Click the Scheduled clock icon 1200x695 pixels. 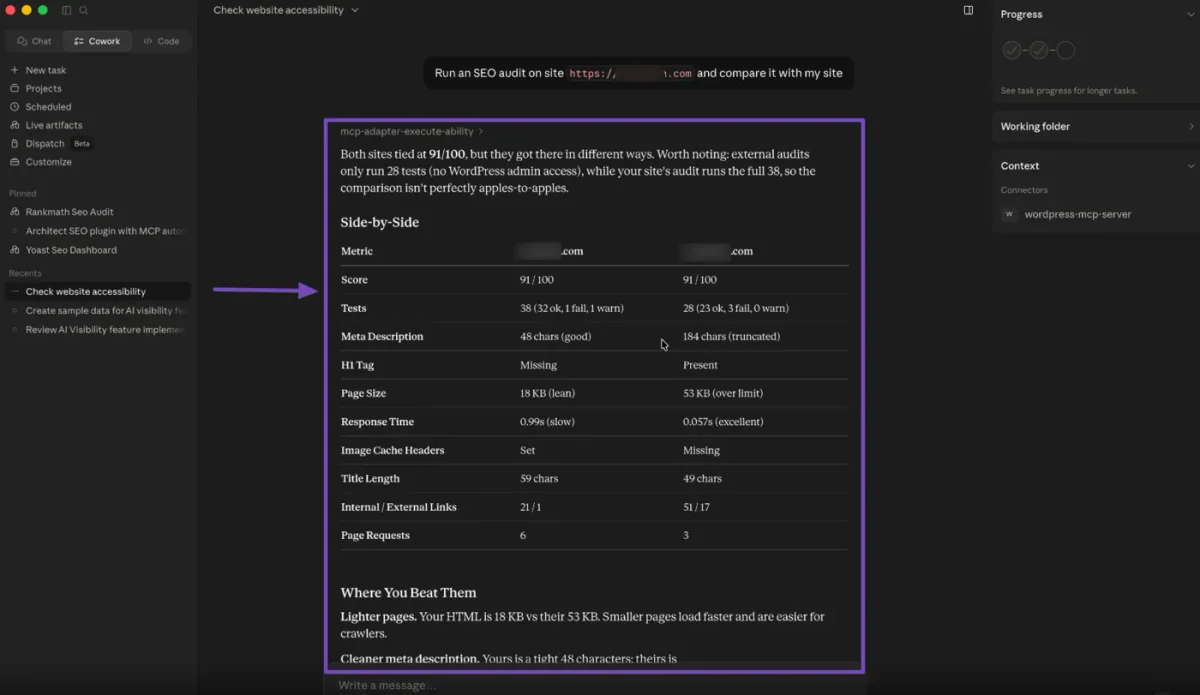point(14,107)
